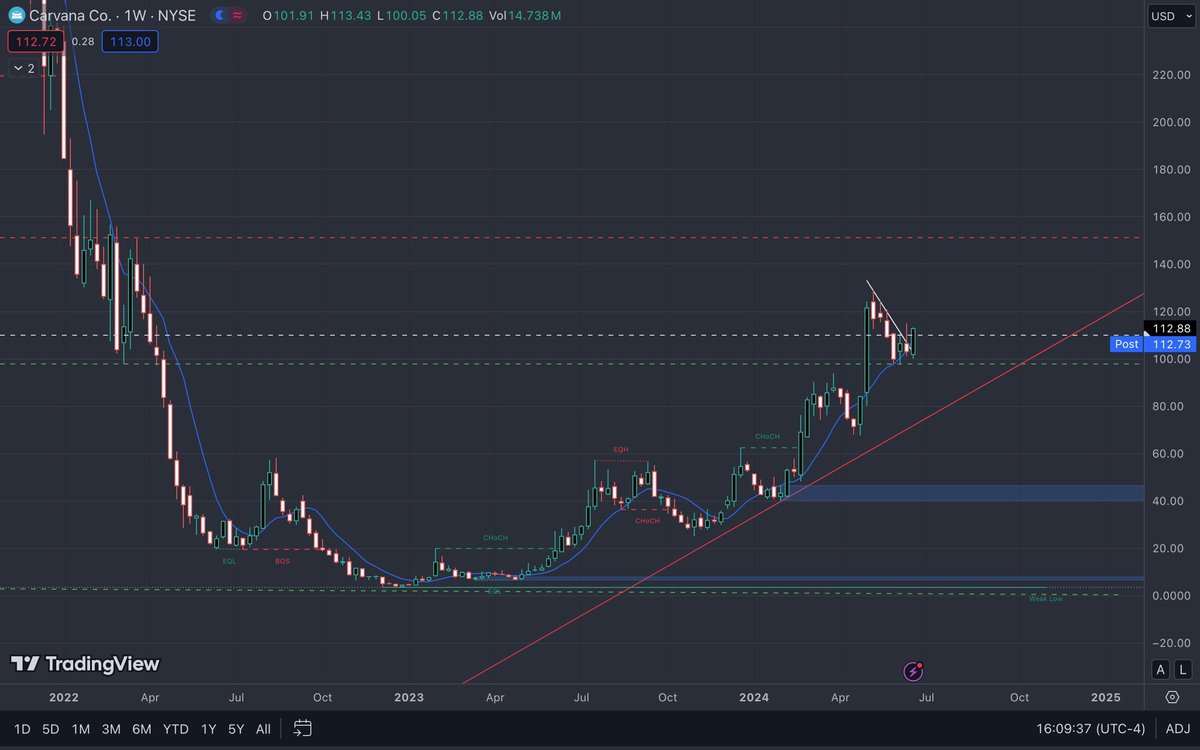1200x750 pixels.
Task: Click the O 101.91 open value
Action: point(287,16)
